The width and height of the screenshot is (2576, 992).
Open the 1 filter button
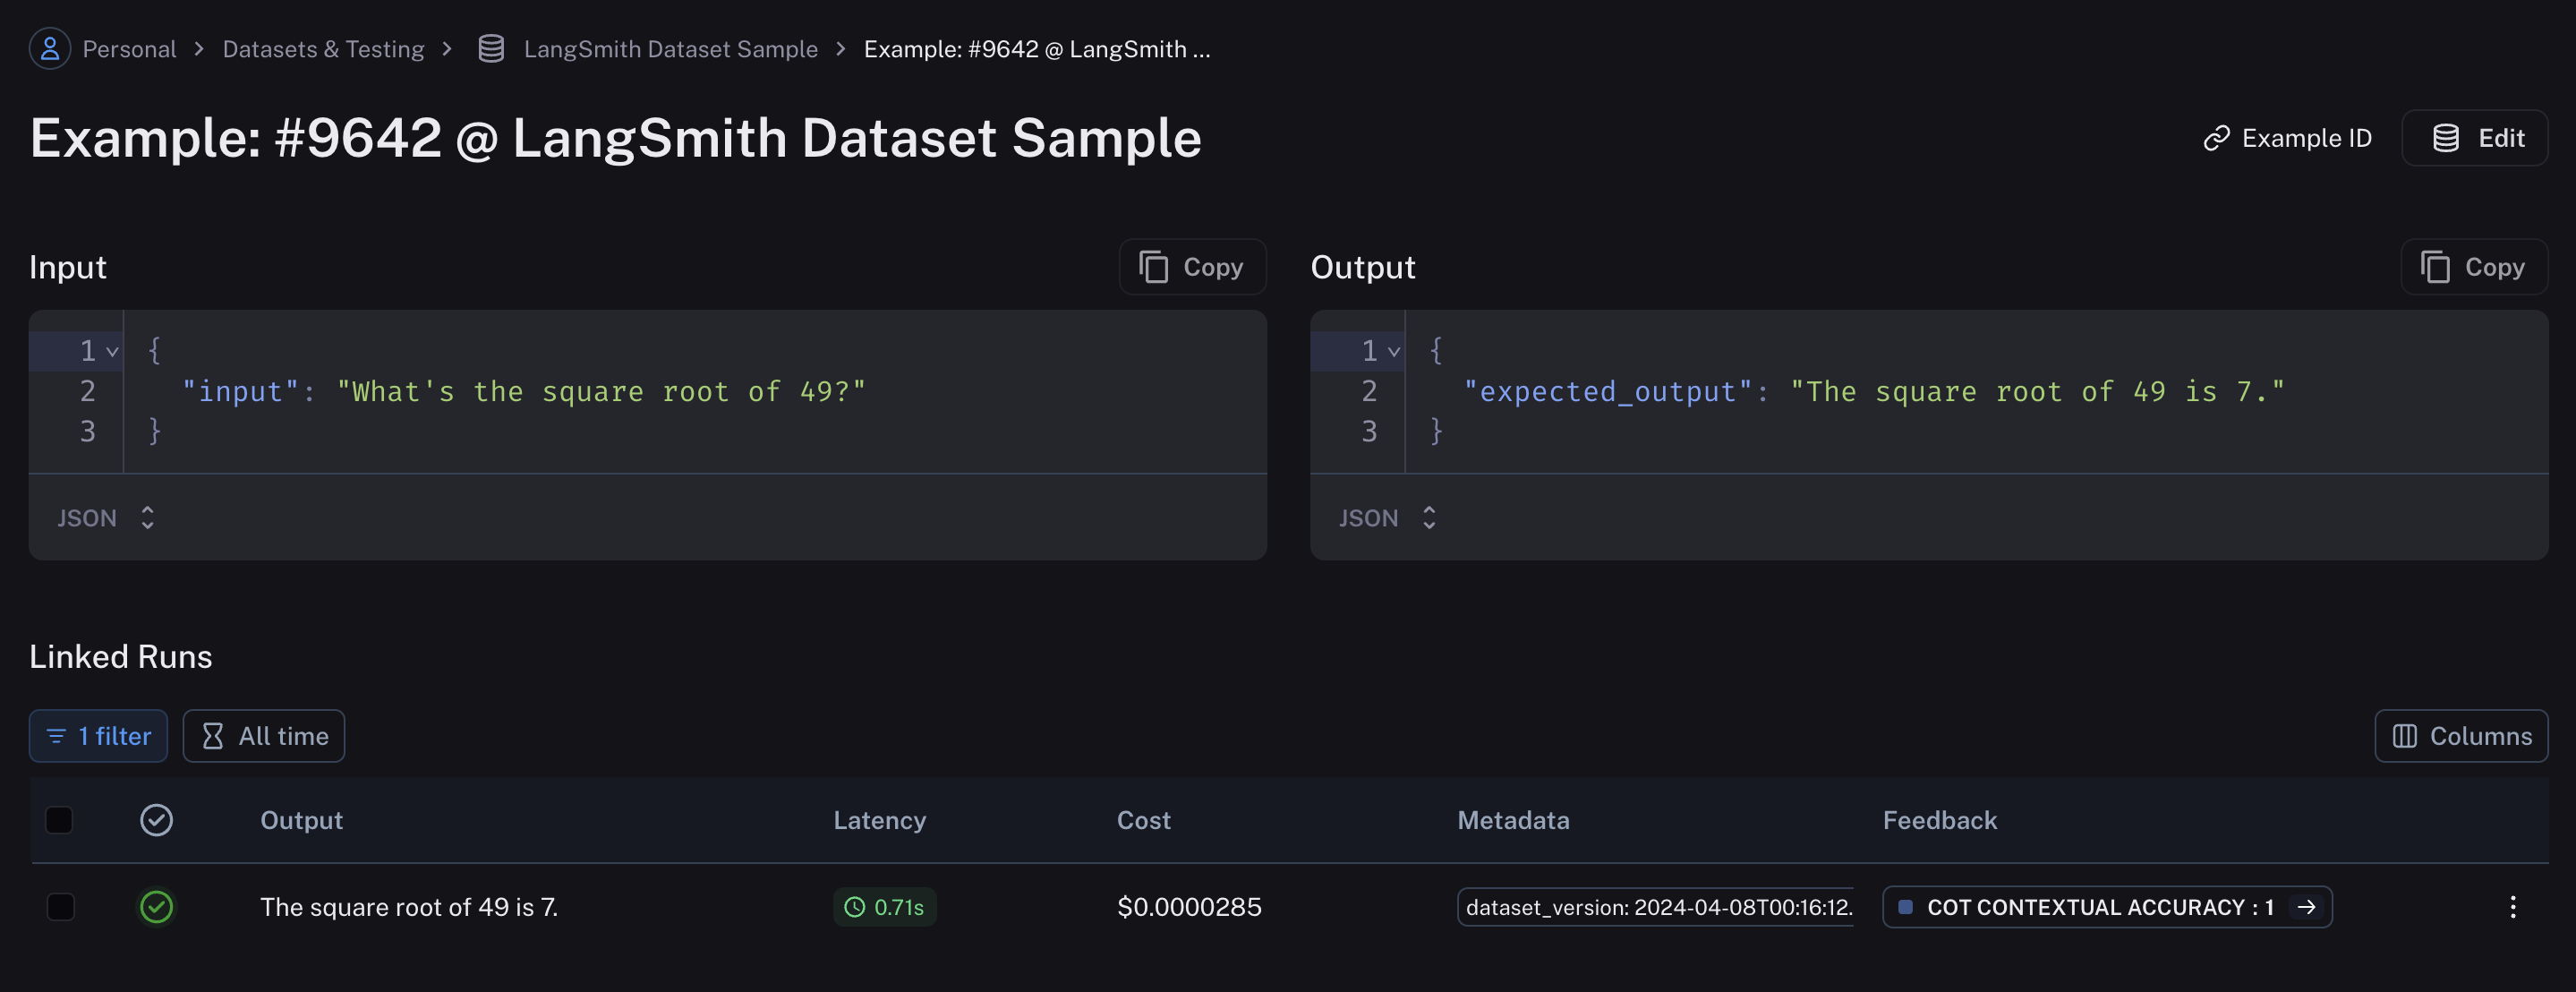(98, 736)
